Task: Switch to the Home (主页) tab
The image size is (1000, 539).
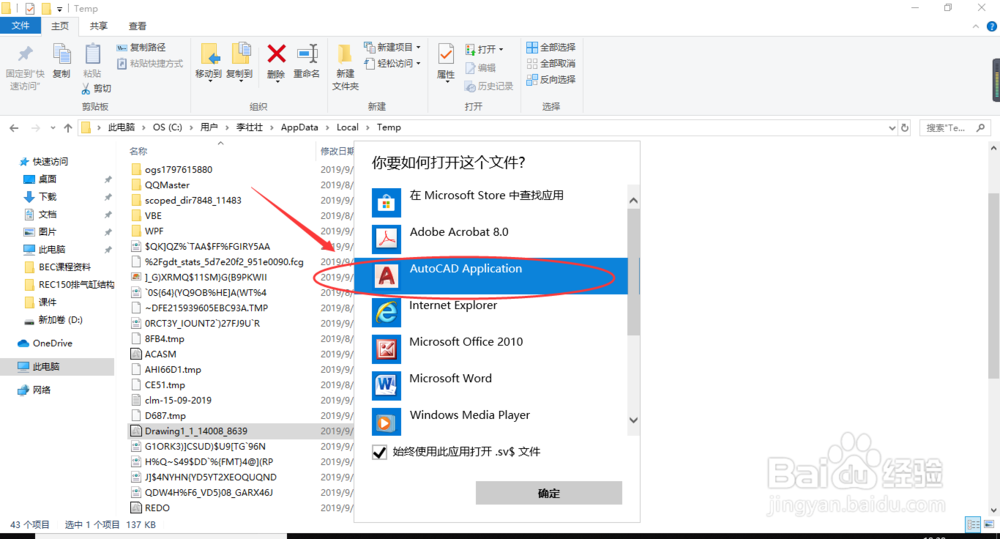Action: tap(60, 26)
